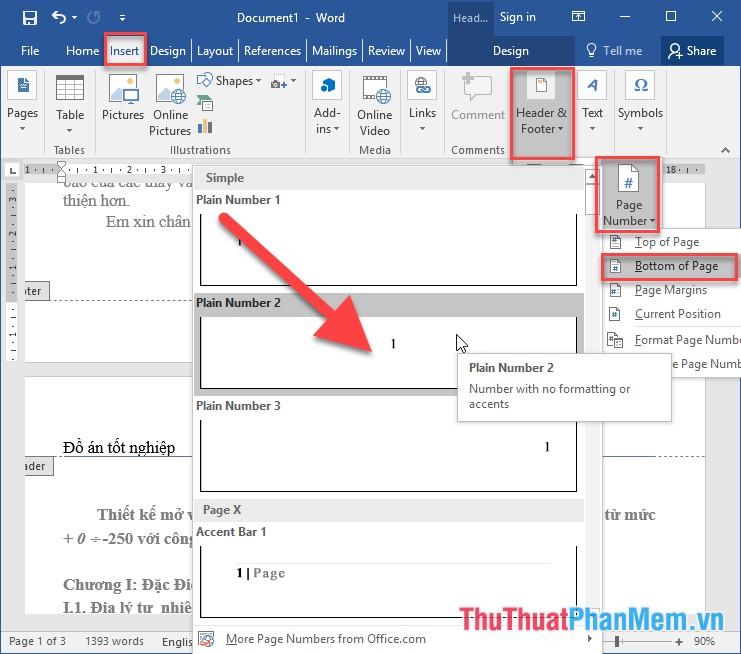Screen dimensions: 741x654
Task: Insert an Online Video
Action: (x=374, y=105)
